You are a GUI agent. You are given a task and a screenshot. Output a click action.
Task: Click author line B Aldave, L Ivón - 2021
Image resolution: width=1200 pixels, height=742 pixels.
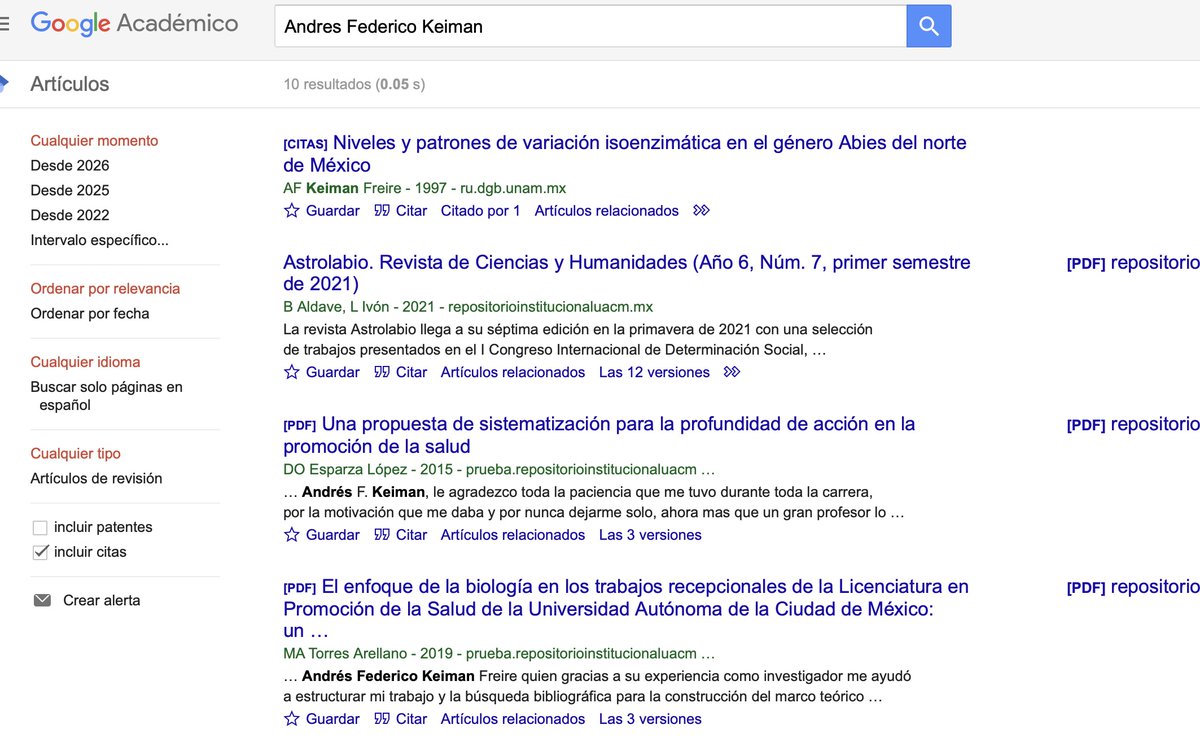click(x=468, y=307)
